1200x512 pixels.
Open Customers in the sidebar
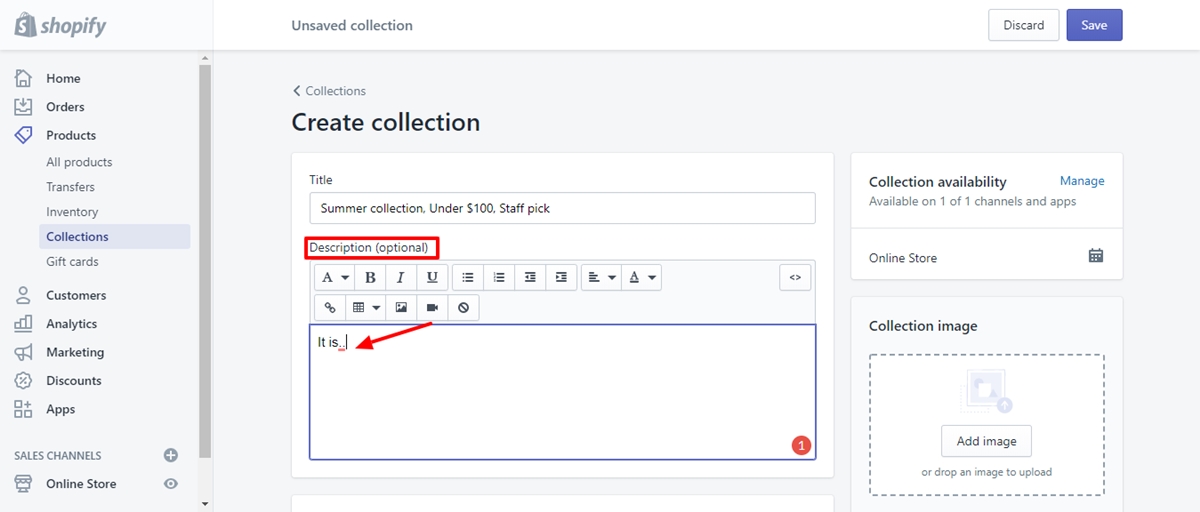click(x=76, y=295)
